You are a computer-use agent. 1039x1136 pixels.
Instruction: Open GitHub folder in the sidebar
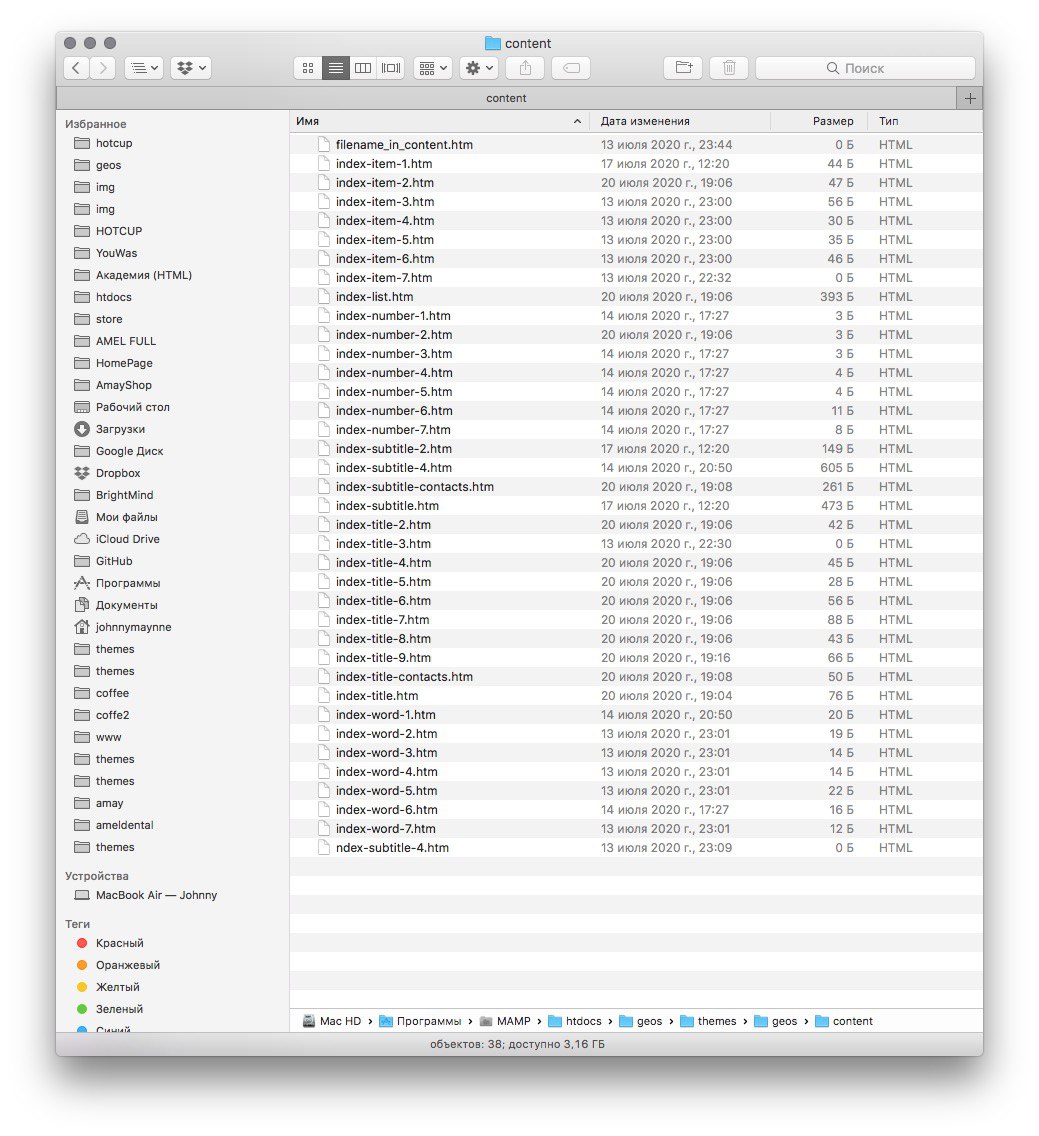click(x=114, y=561)
